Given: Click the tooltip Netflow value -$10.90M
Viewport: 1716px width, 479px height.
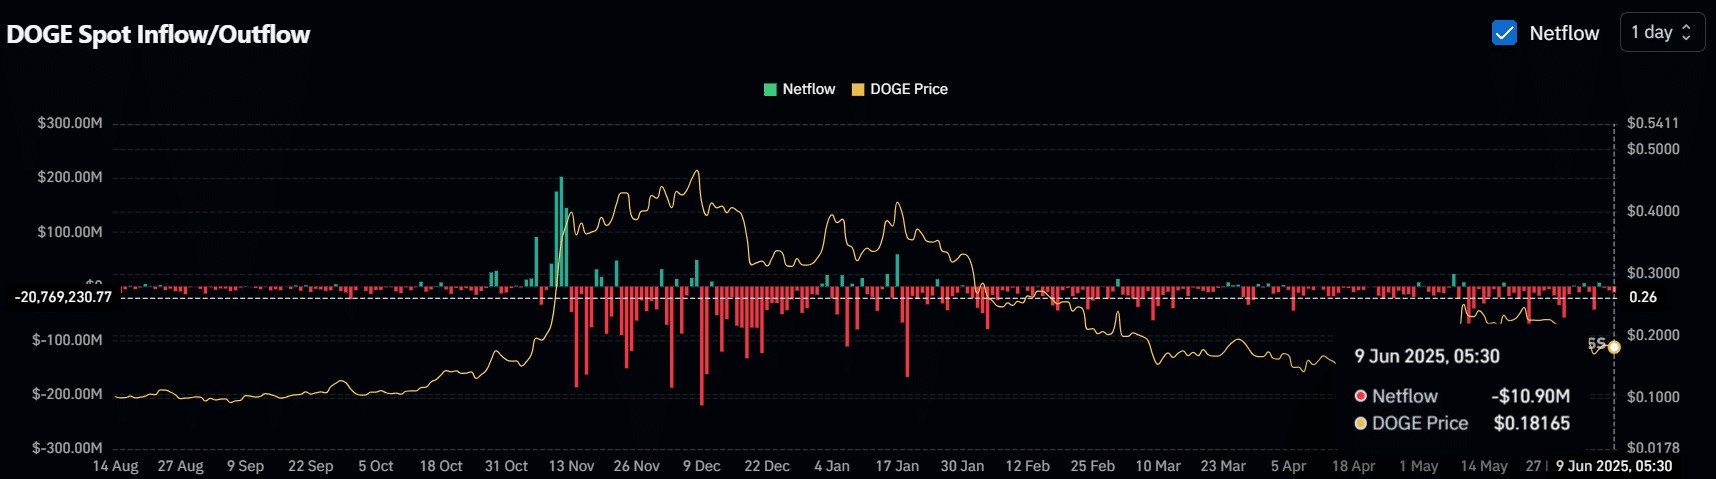Looking at the screenshot, I should tap(1530, 396).
